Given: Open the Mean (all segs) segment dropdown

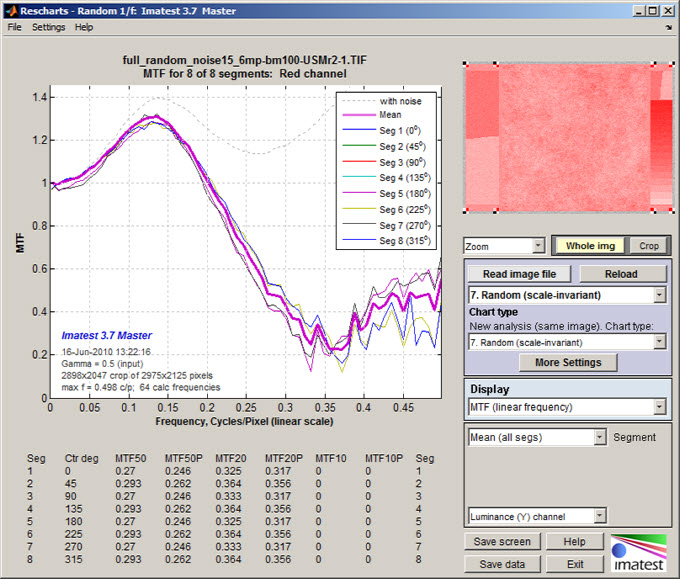Looking at the screenshot, I should 537,437.
